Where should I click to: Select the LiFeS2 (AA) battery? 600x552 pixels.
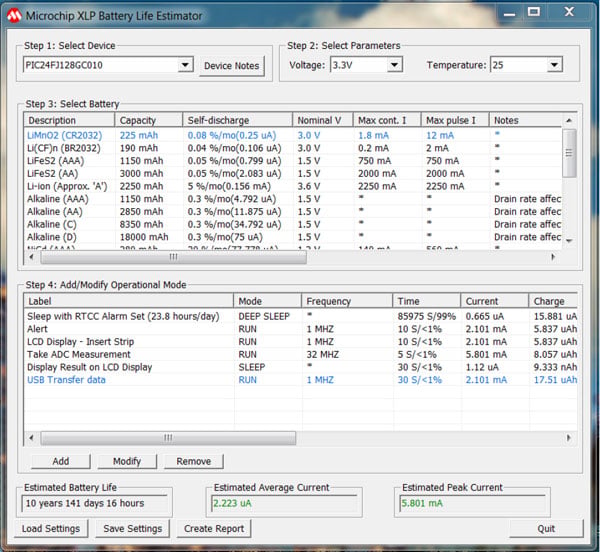pyautogui.click(x=293, y=173)
